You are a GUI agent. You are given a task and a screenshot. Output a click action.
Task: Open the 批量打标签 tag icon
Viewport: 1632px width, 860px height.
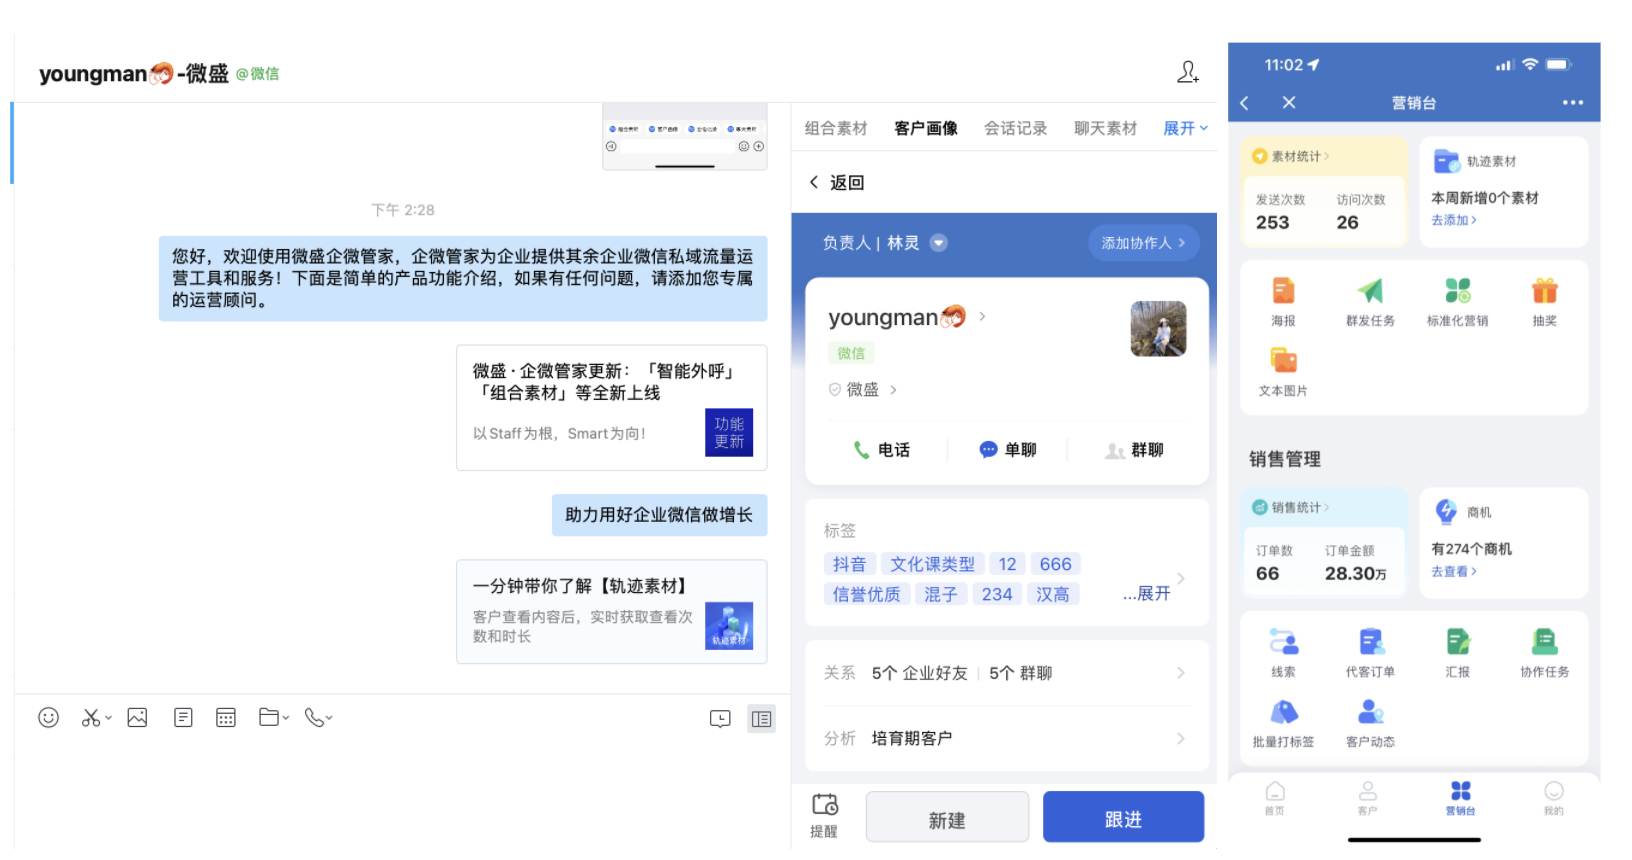coord(1283,712)
